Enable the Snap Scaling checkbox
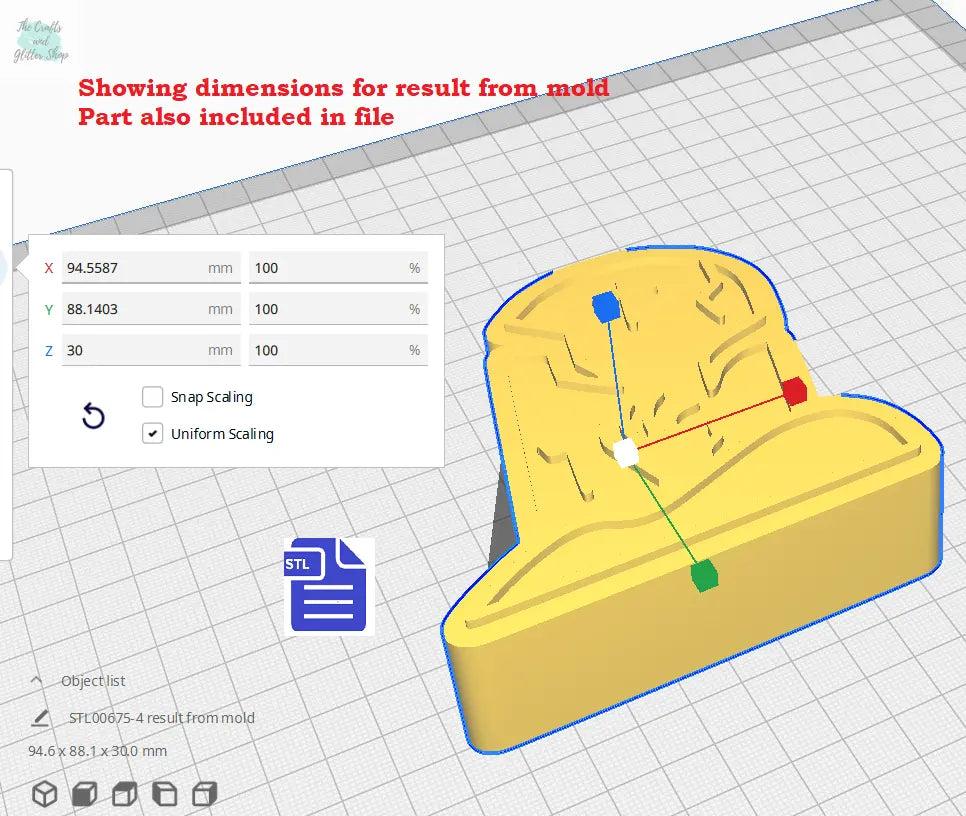This screenshot has height=816, width=966. pyautogui.click(x=152, y=397)
